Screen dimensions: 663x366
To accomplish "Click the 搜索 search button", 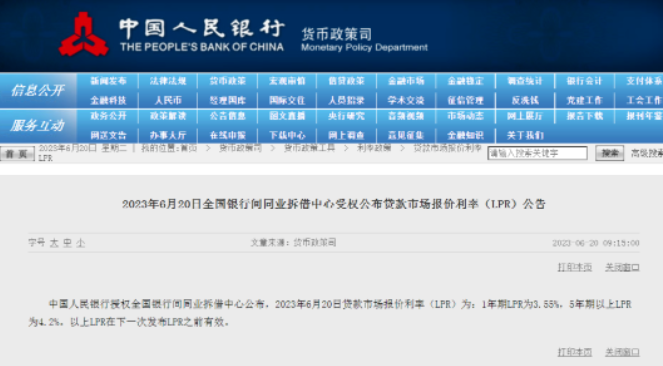I will (x=610, y=153).
